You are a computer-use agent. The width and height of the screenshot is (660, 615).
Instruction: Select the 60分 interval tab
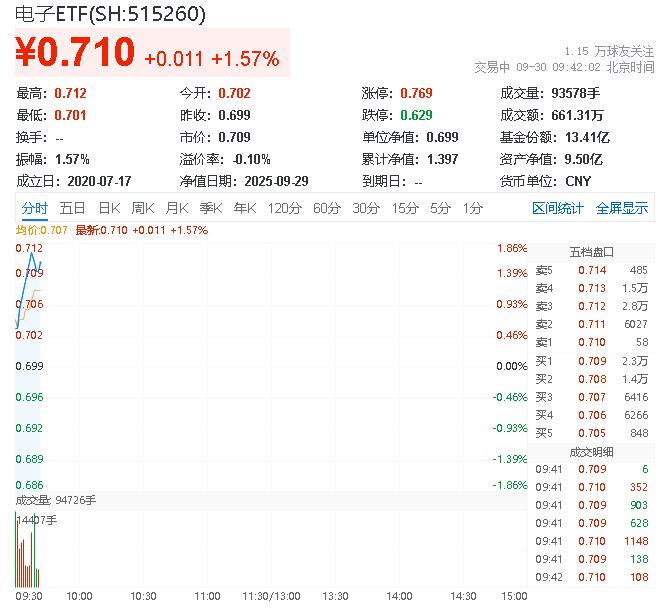(x=327, y=208)
